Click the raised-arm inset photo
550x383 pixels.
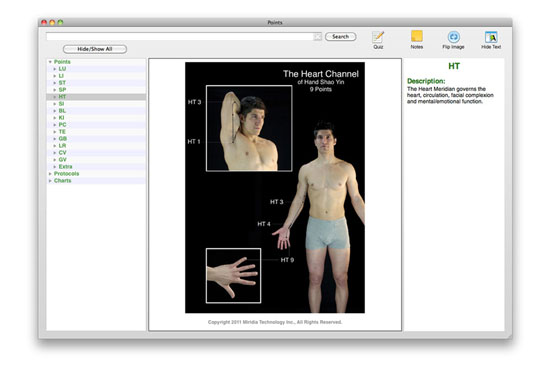click(249, 128)
